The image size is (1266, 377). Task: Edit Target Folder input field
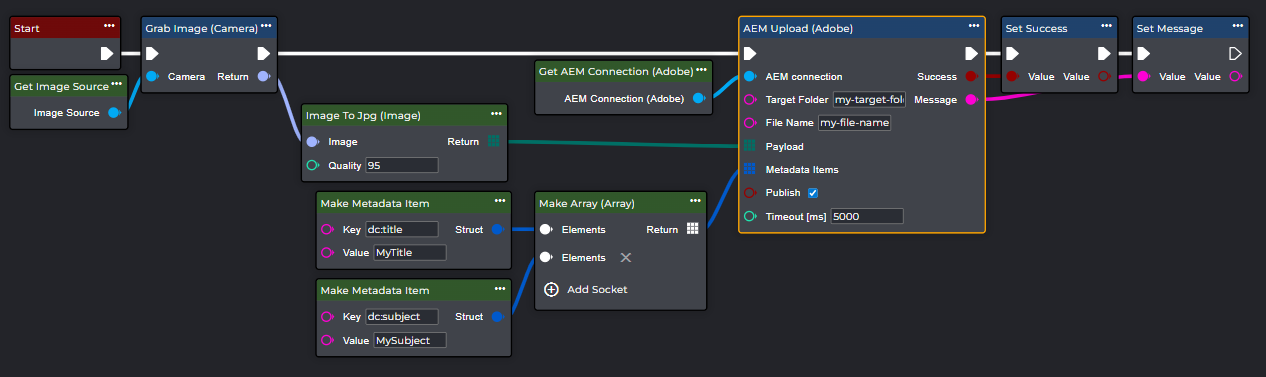869,99
